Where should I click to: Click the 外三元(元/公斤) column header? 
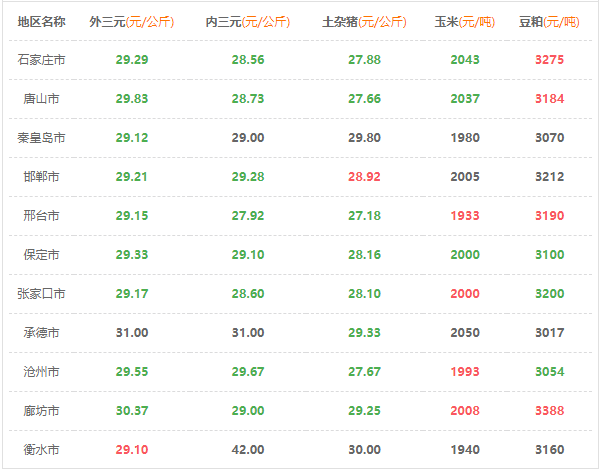[x=132, y=22]
